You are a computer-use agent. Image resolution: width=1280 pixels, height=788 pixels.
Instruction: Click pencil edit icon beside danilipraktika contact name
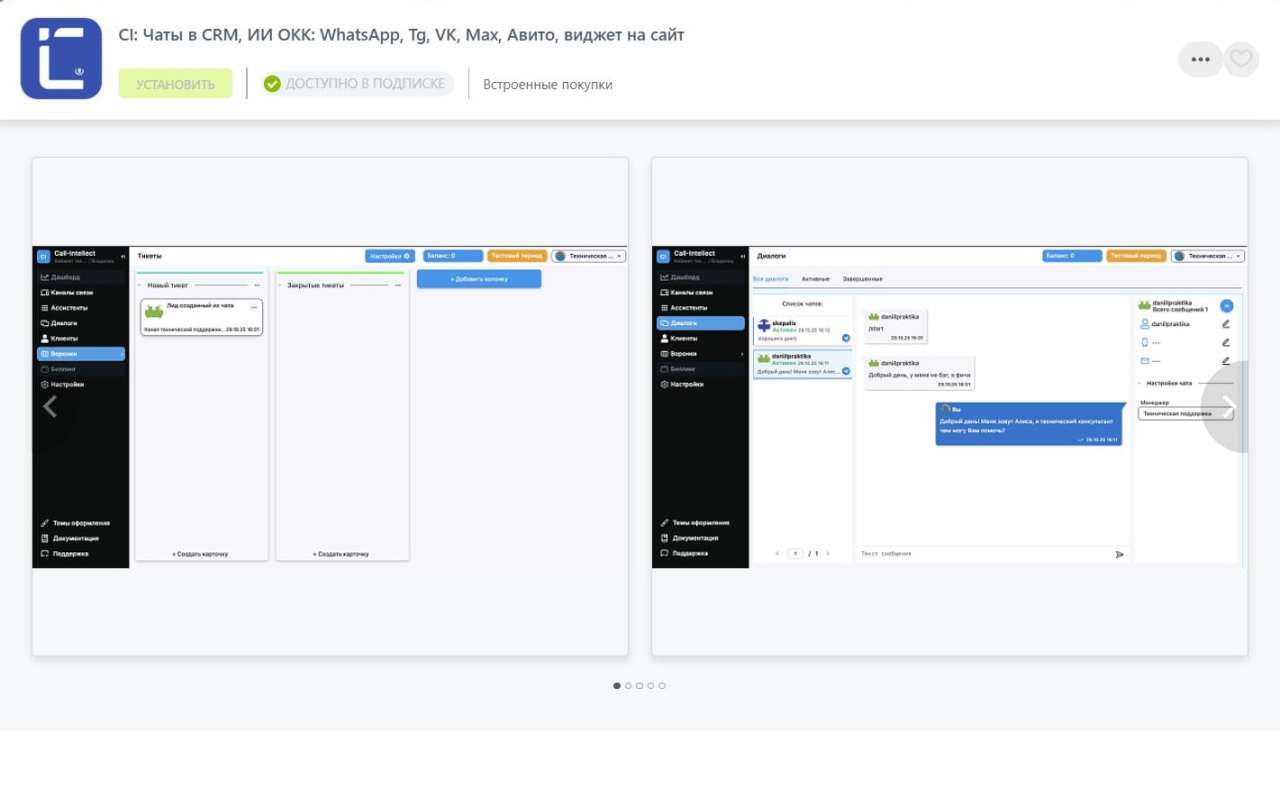pos(1226,324)
